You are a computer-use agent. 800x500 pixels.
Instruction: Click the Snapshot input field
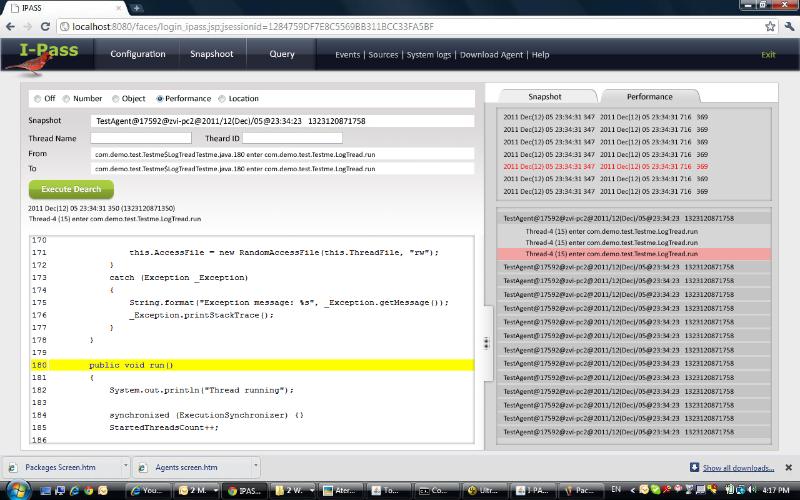282,121
